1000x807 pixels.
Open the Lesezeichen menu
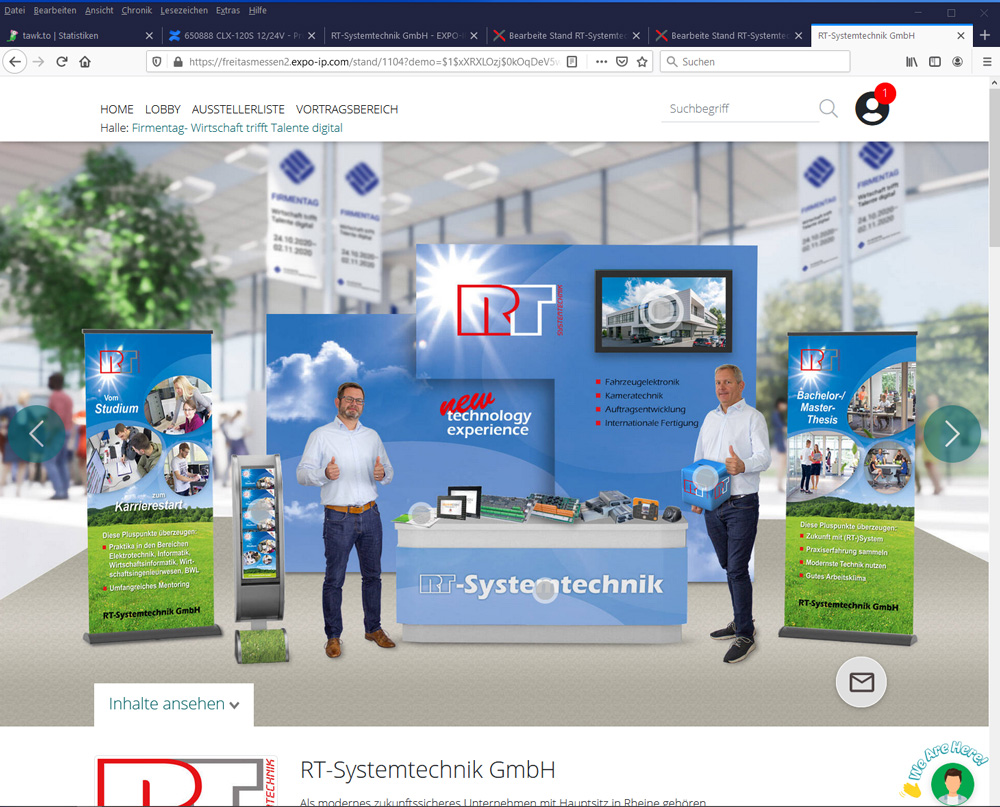(x=184, y=10)
